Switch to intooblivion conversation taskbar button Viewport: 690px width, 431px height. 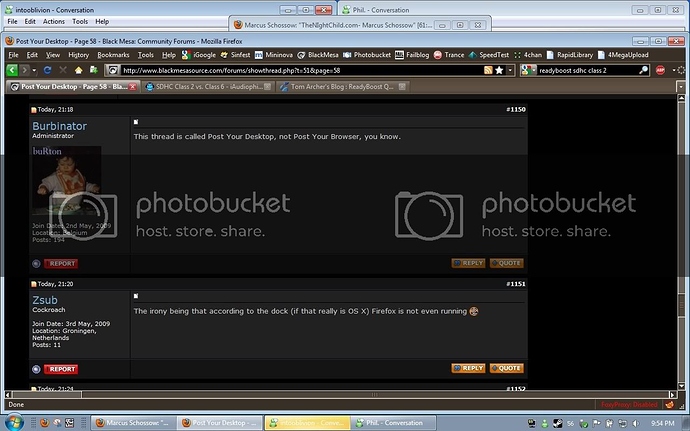[x=308, y=423]
